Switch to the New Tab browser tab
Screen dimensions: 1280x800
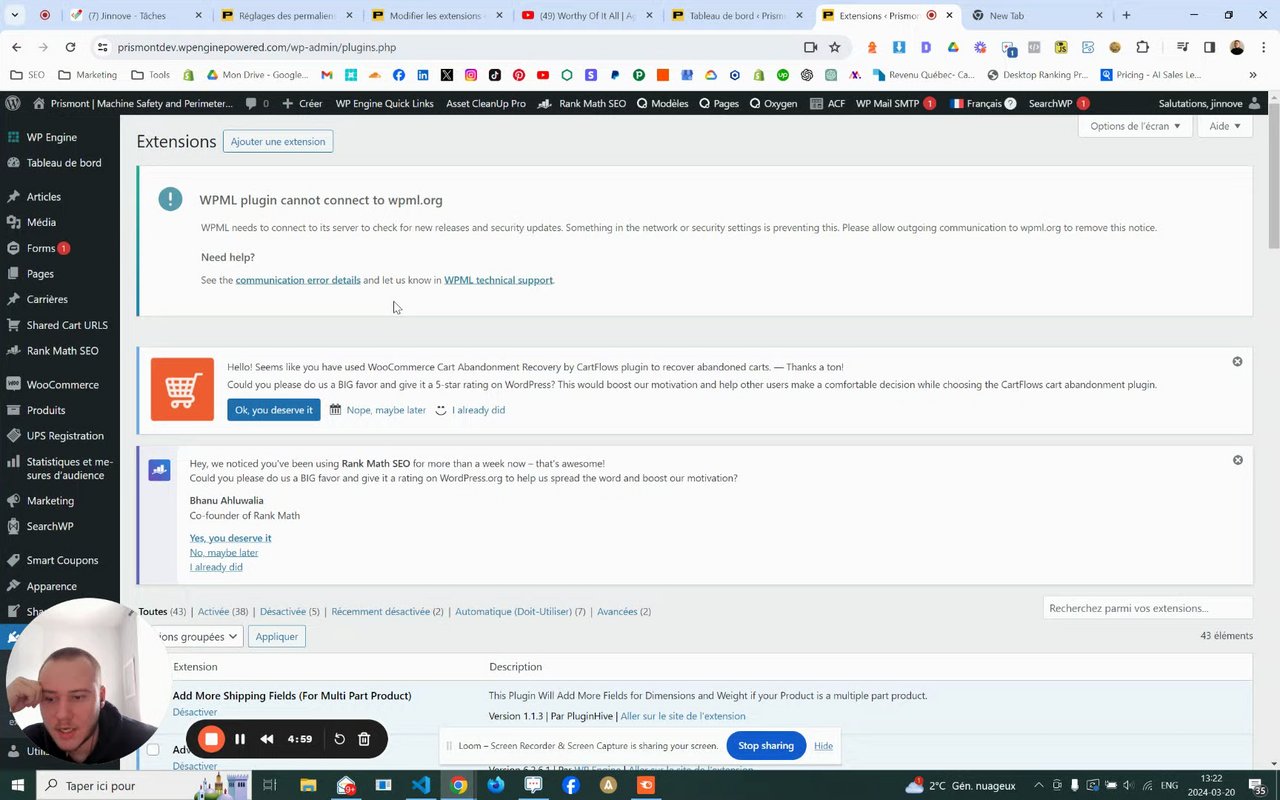[1038, 15]
